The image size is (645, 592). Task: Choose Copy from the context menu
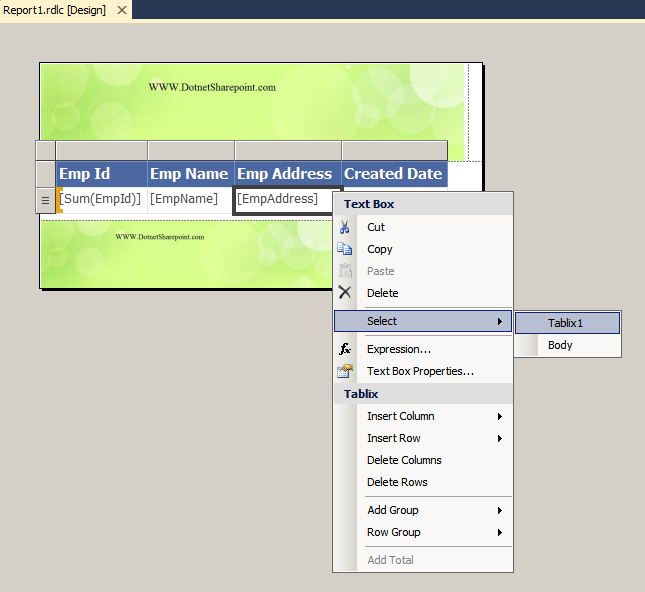tap(423, 249)
